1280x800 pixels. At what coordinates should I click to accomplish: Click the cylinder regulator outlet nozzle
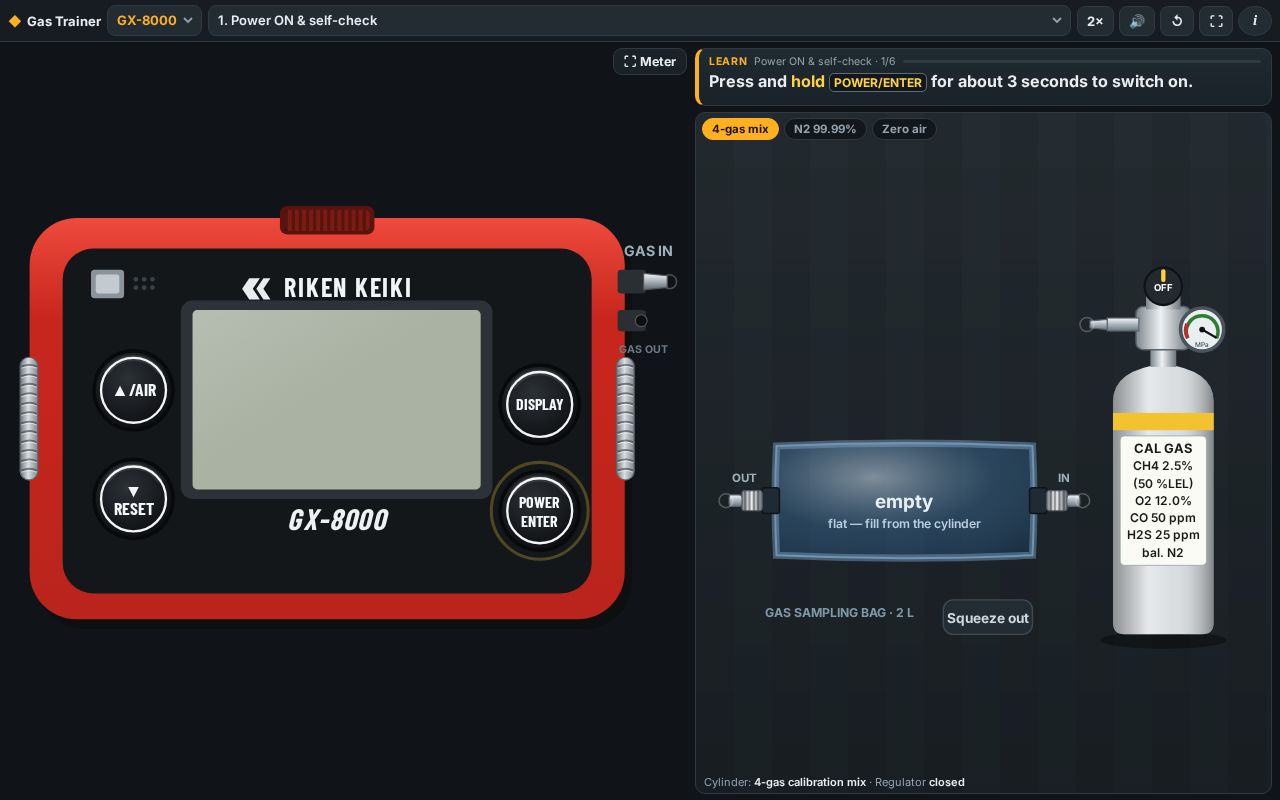point(1108,324)
